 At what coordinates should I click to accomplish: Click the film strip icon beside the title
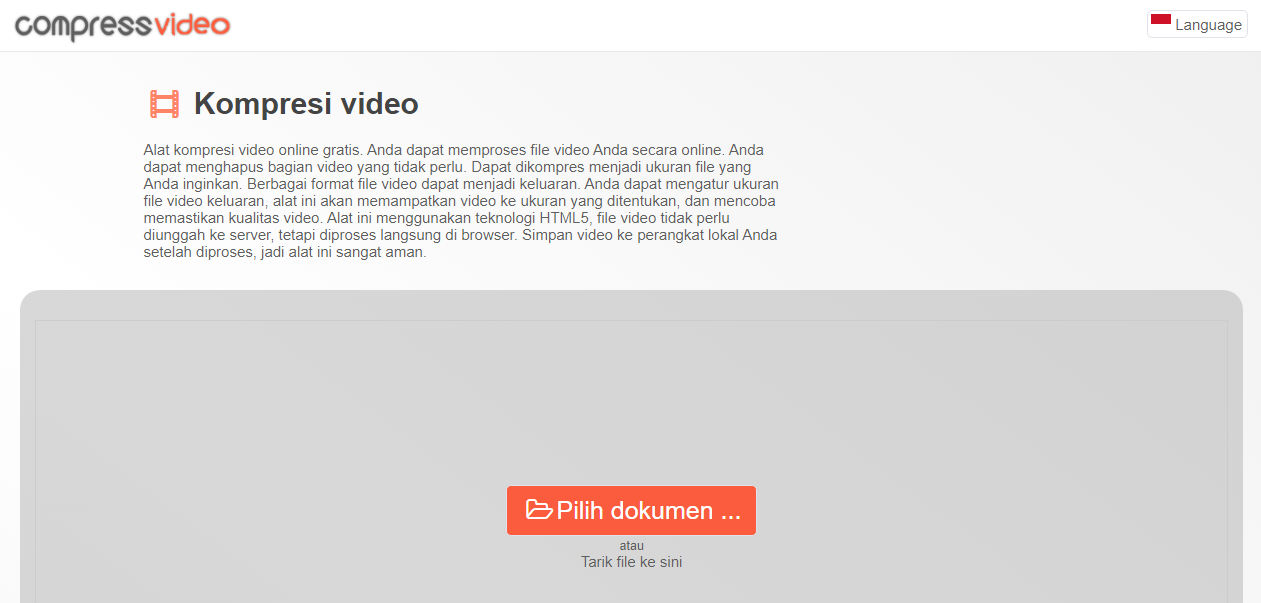[164, 104]
